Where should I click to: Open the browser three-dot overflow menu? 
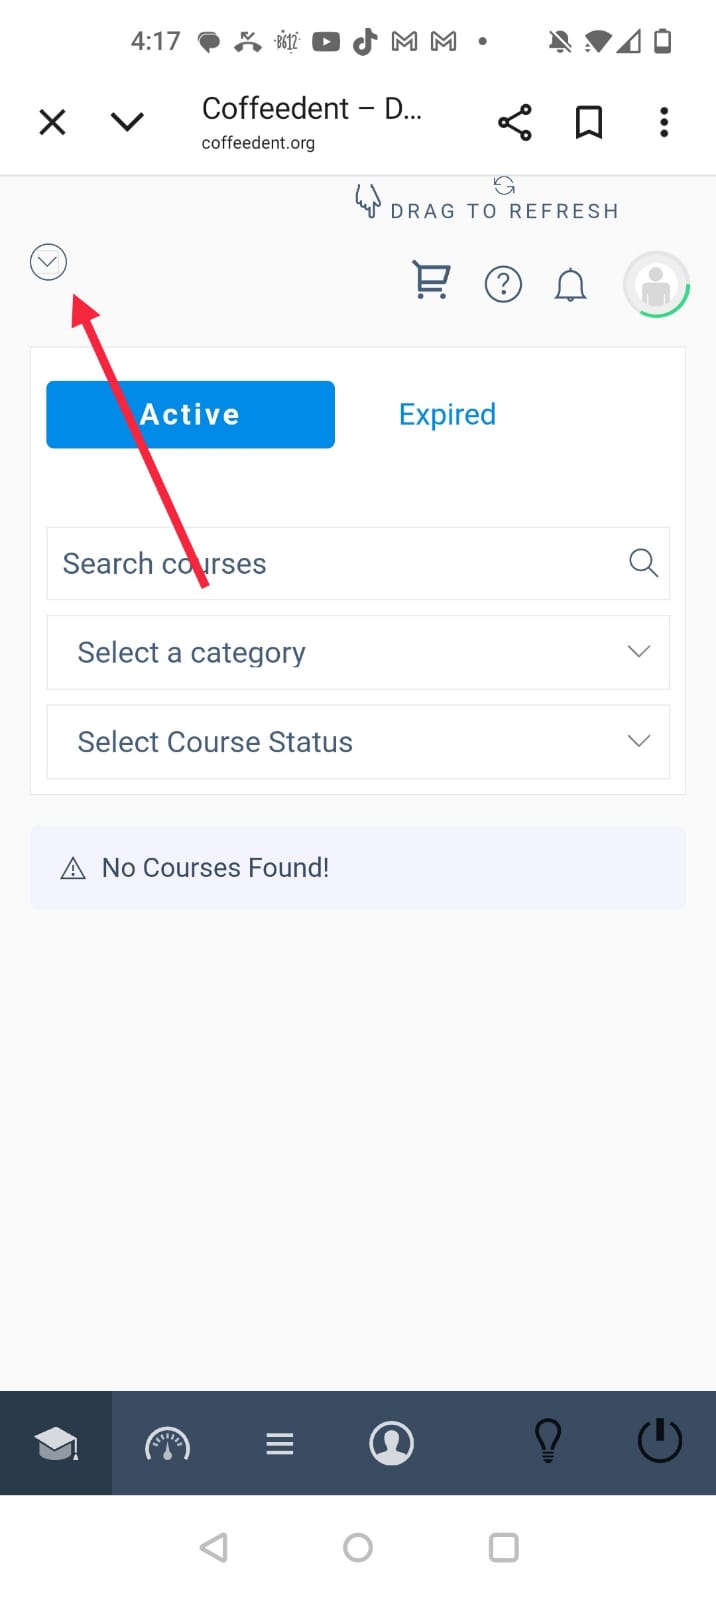tap(664, 122)
